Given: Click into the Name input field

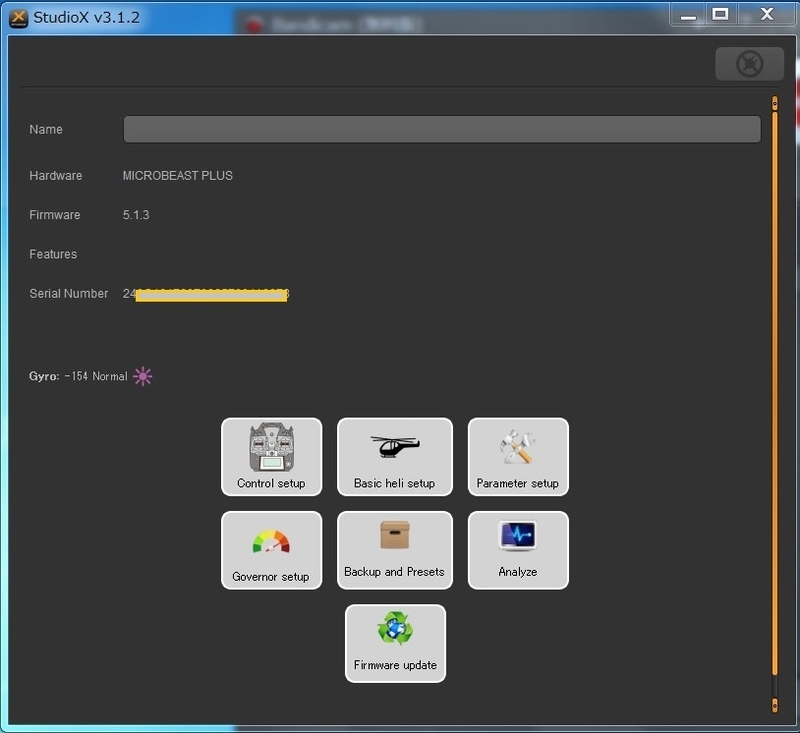Looking at the screenshot, I should 442,129.
